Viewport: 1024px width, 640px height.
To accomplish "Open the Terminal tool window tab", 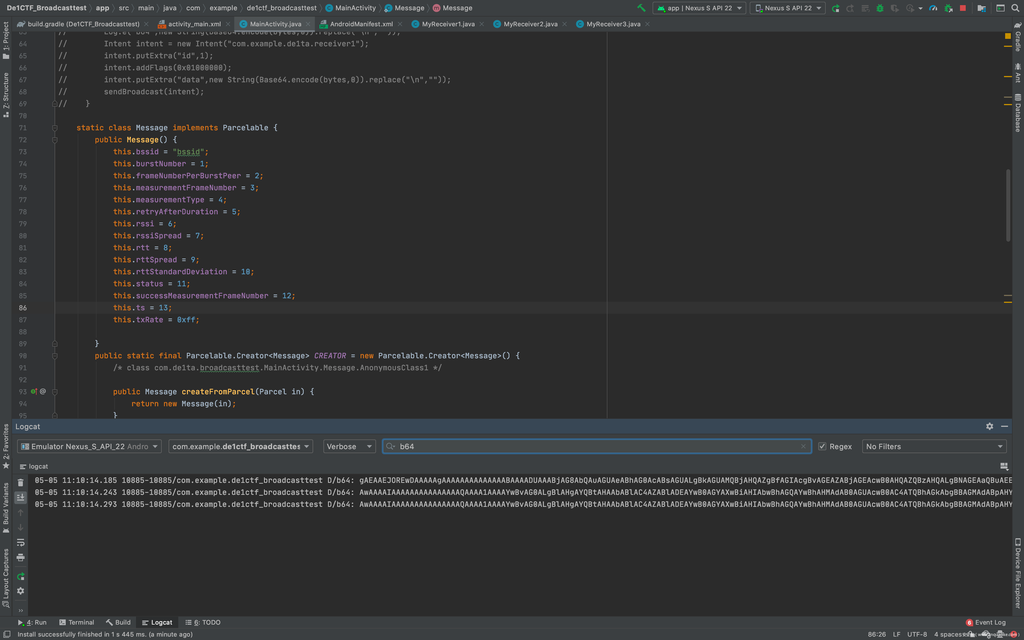I will tap(76, 622).
